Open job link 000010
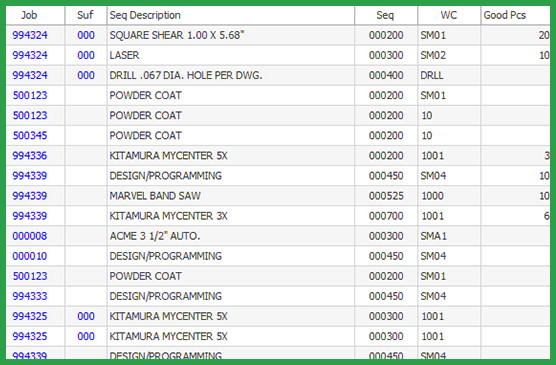 (30, 256)
